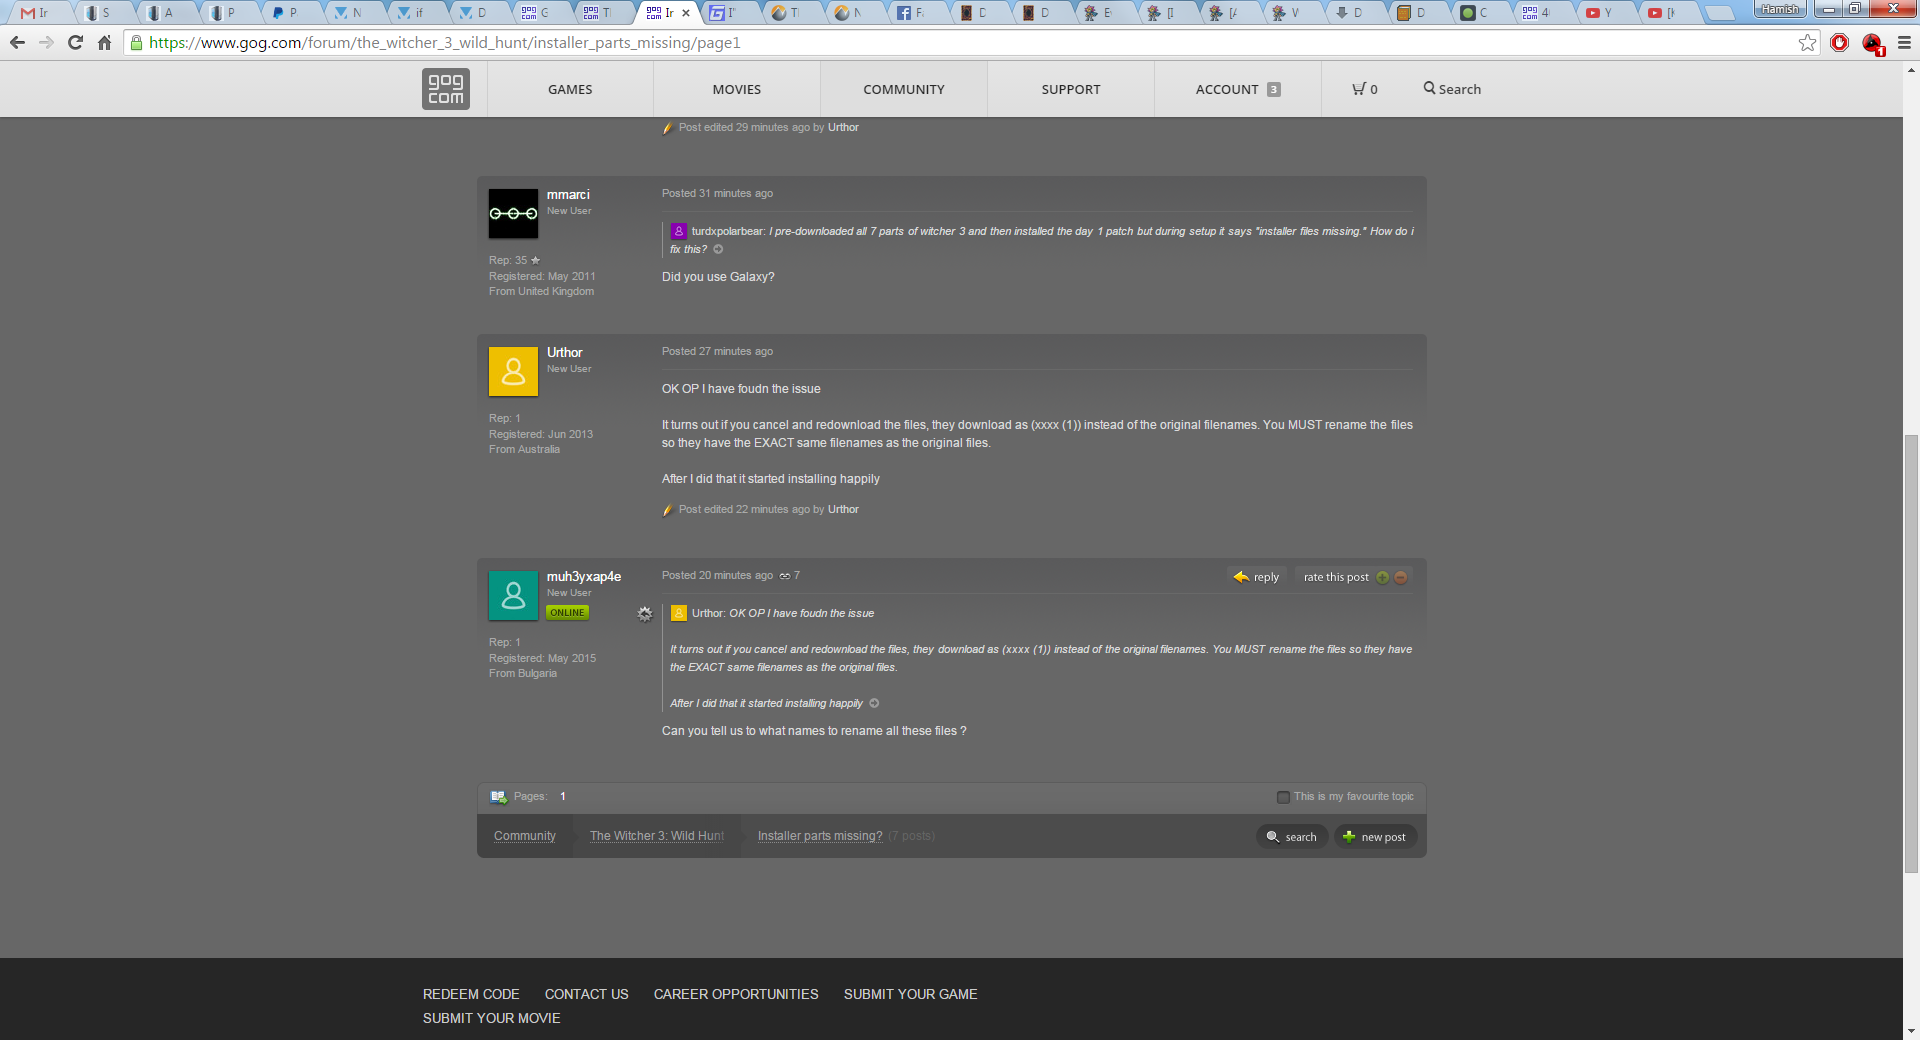Open the MOVIES menu
Image resolution: width=1920 pixels, height=1040 pixels.
[737, 89]
